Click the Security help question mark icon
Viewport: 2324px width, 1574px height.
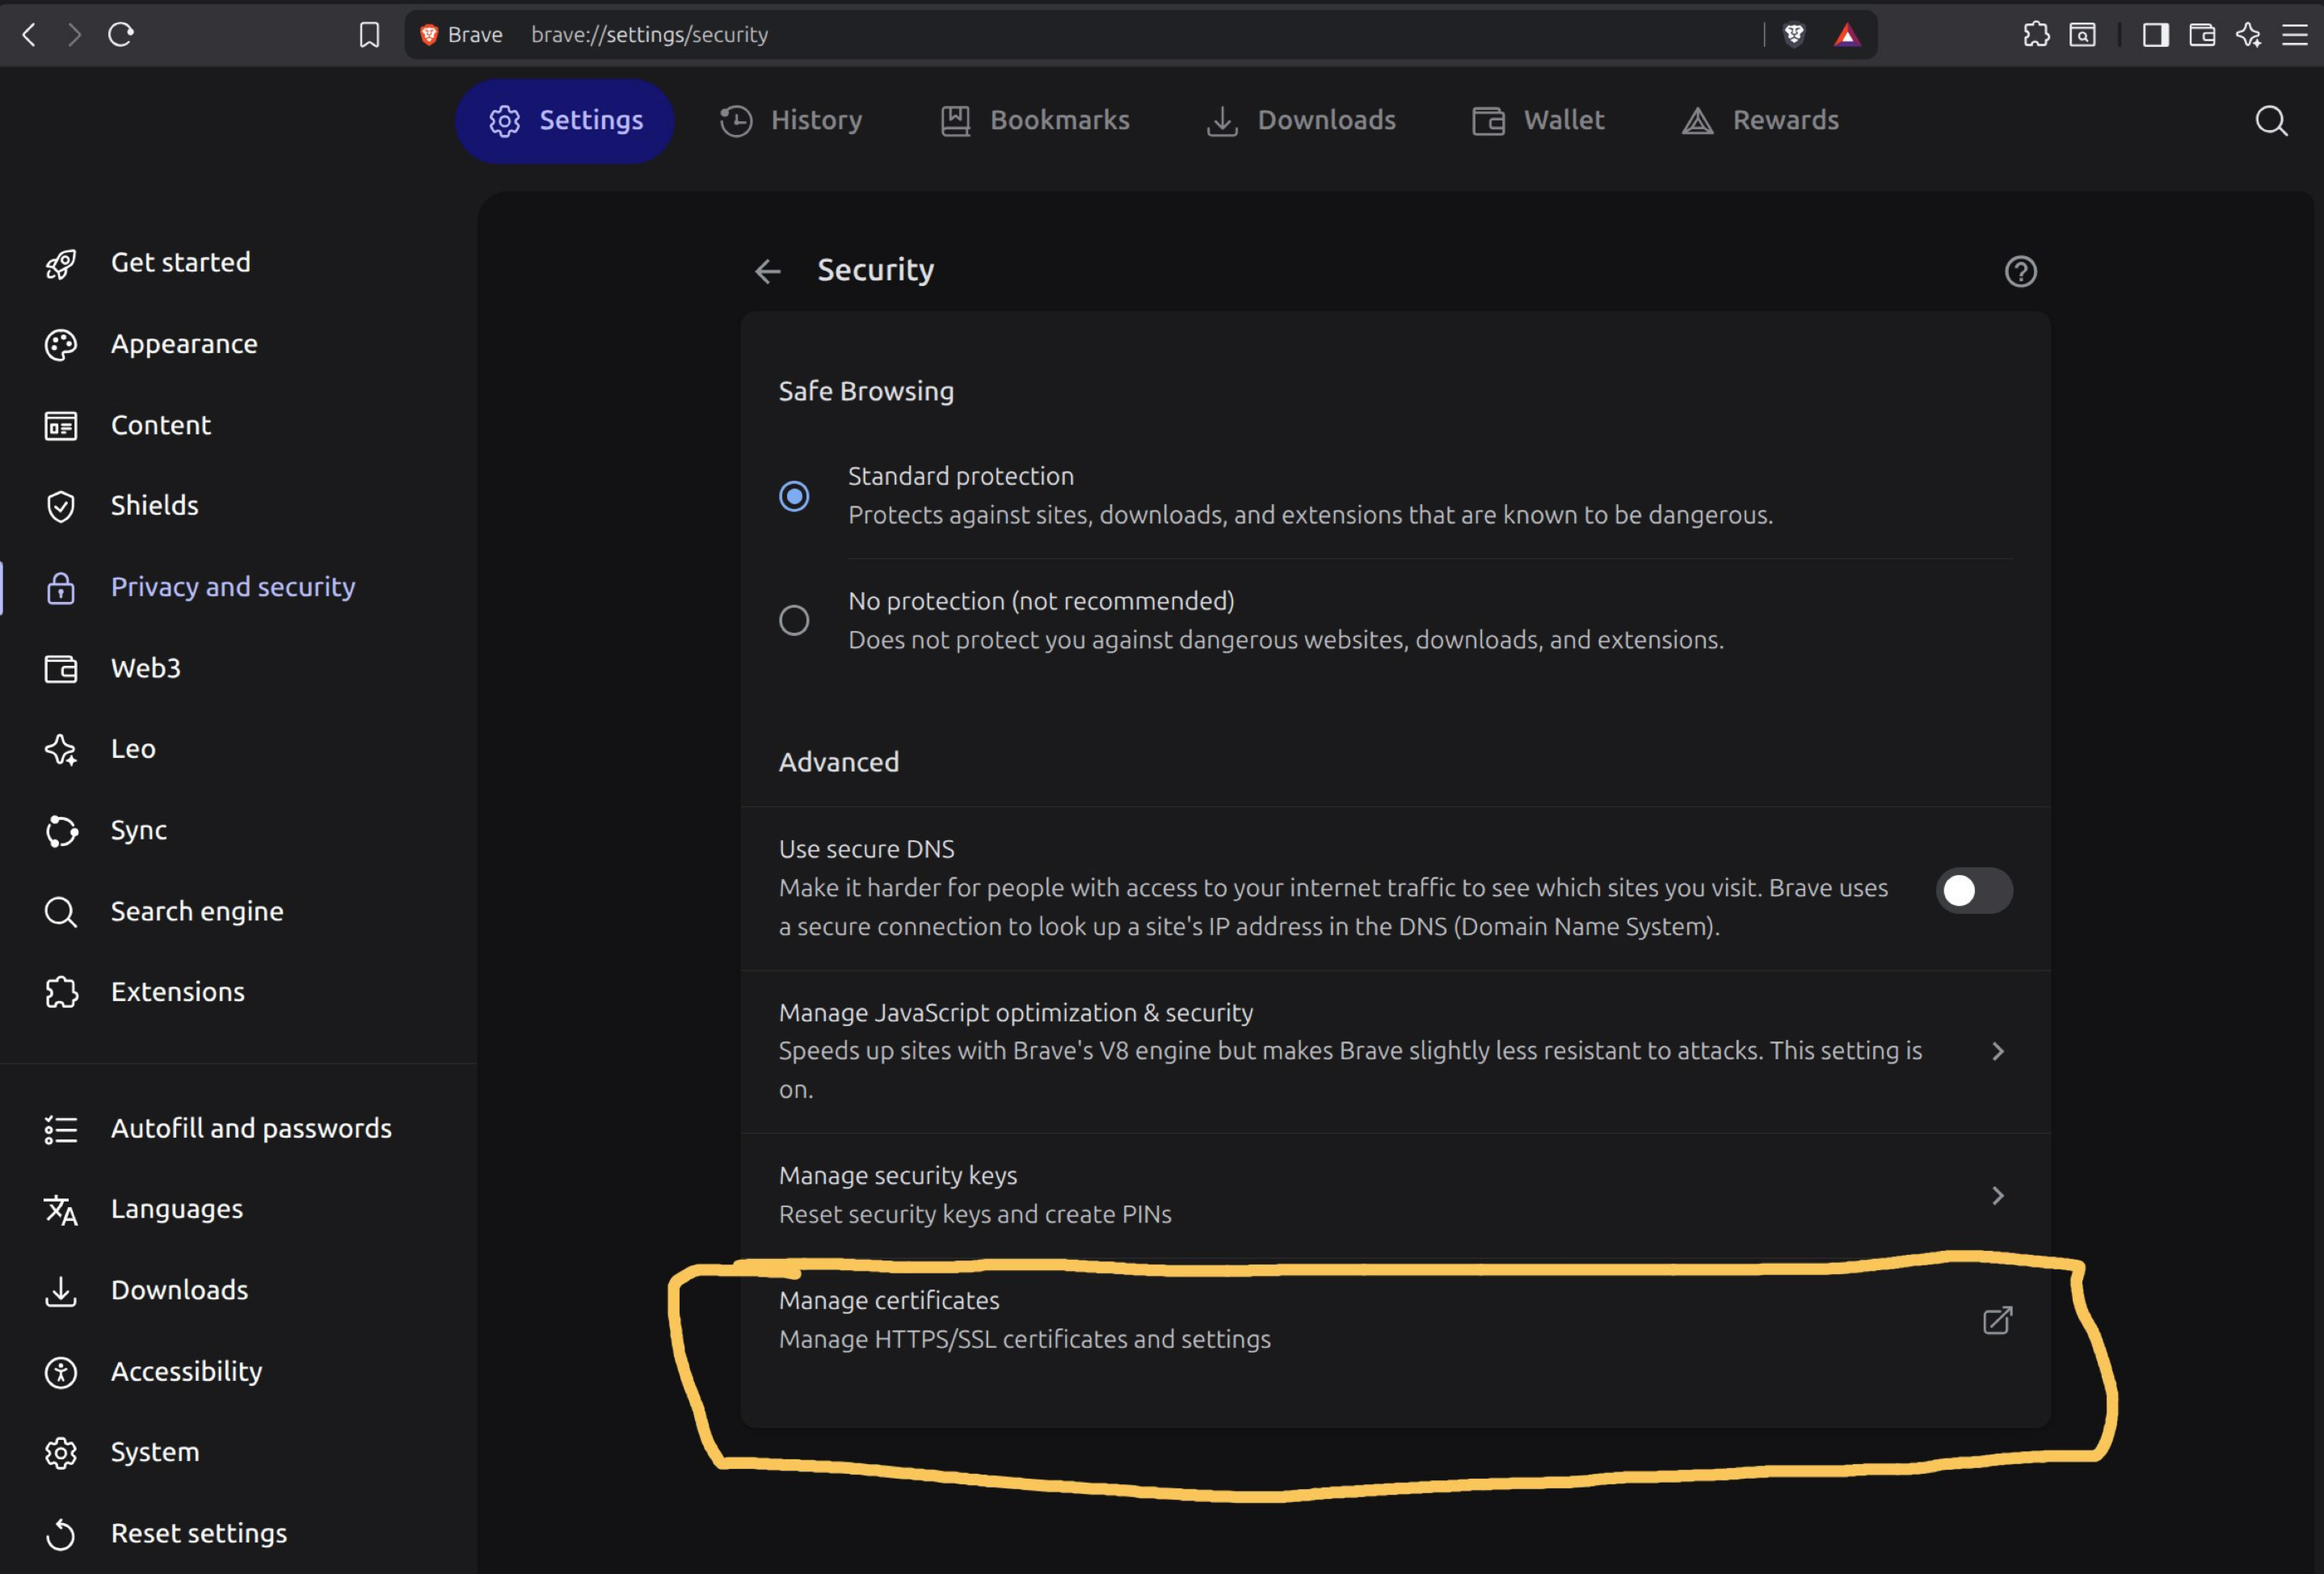(2020, 271)
